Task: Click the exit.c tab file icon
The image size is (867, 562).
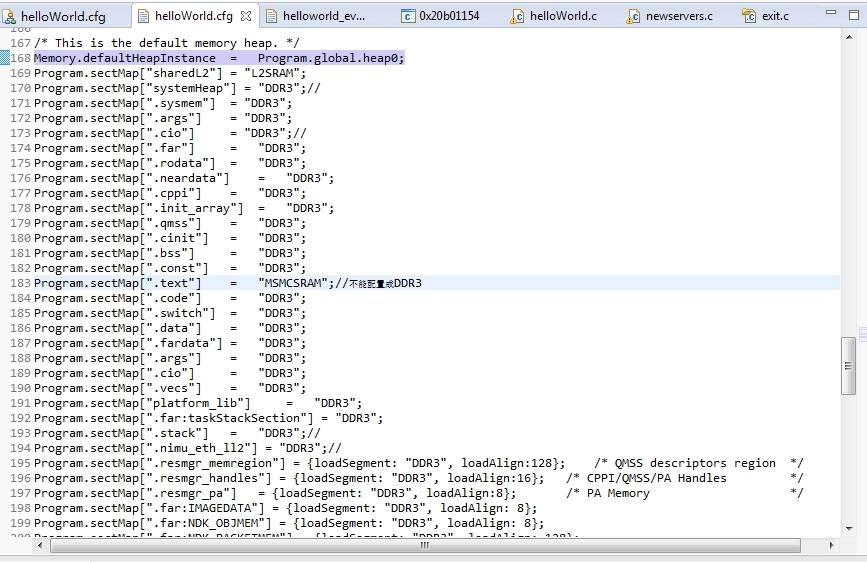Action: 749,17
